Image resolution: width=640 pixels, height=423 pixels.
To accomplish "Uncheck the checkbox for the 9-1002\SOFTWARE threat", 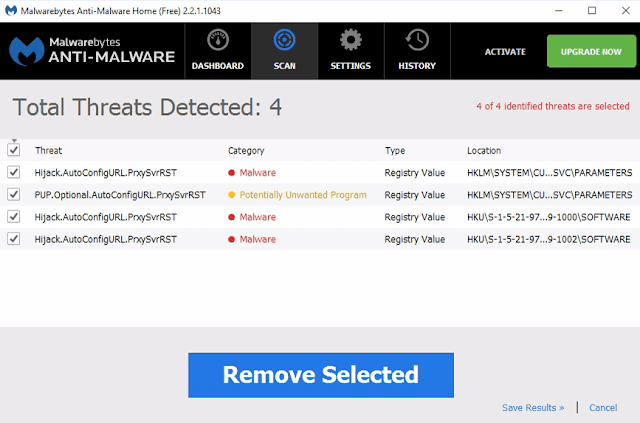I will (13, 238).
